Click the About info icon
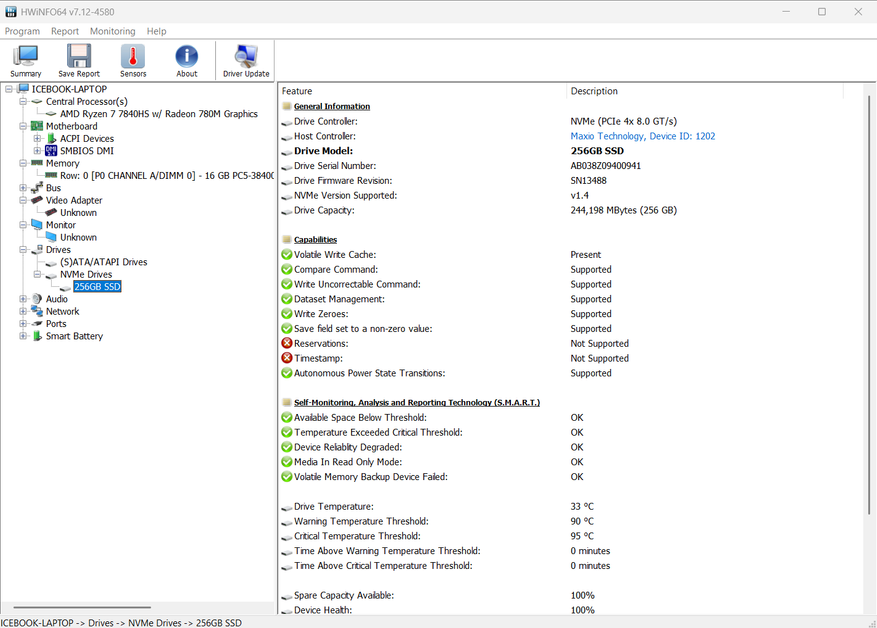Screen dimensions: 877x628 tap(186, 56)
